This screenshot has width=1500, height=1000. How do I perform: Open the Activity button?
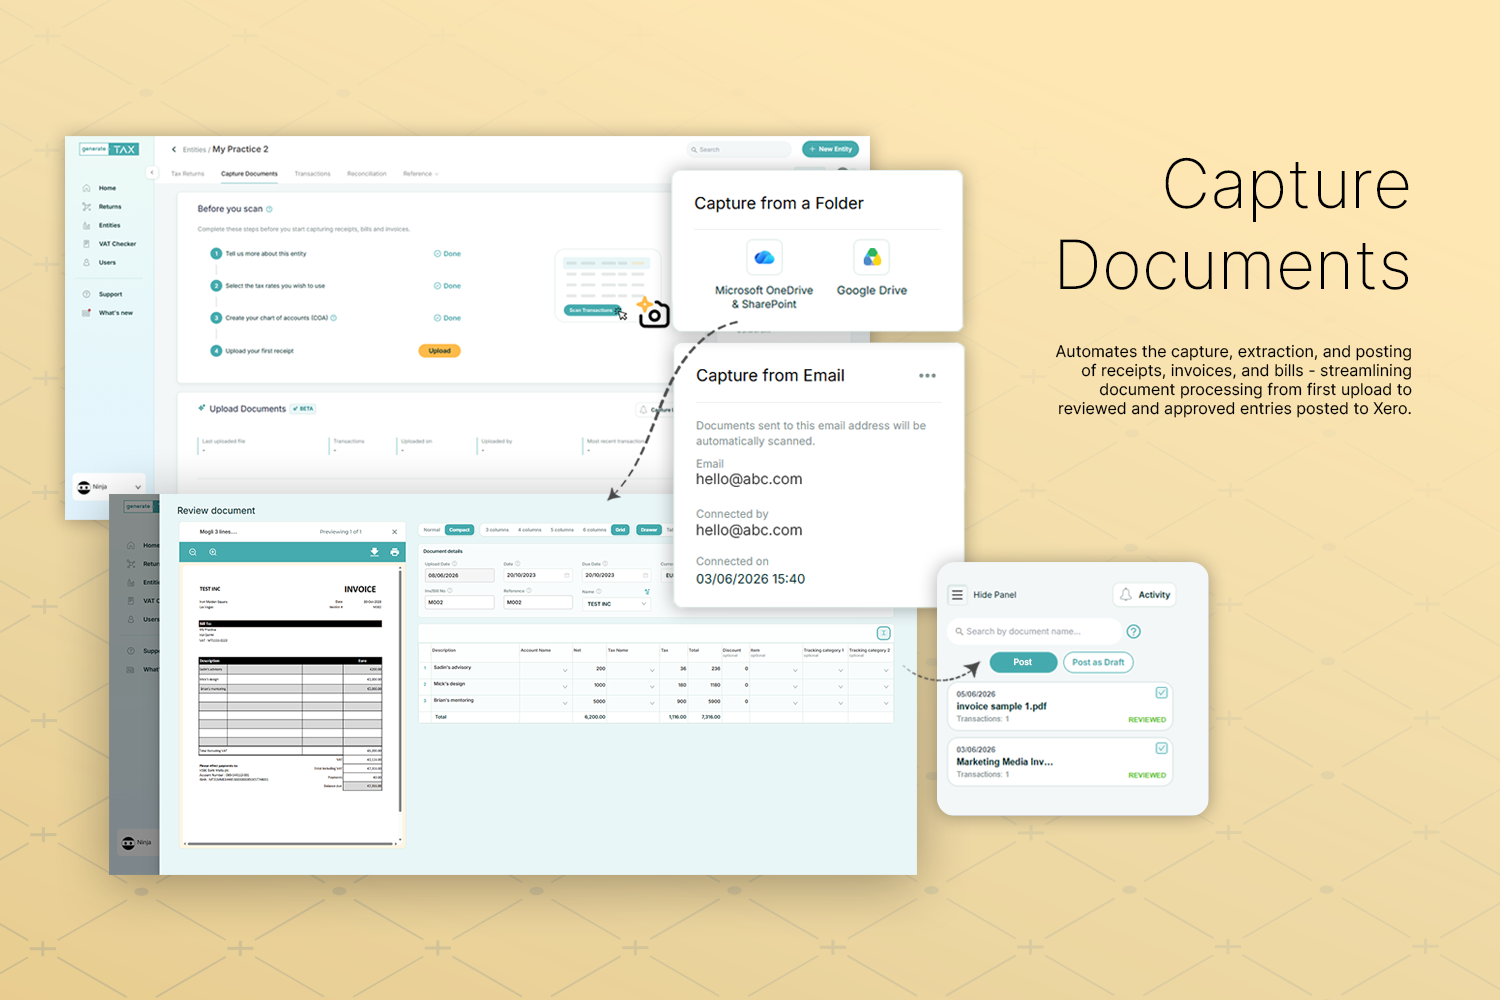(1145, 595)
